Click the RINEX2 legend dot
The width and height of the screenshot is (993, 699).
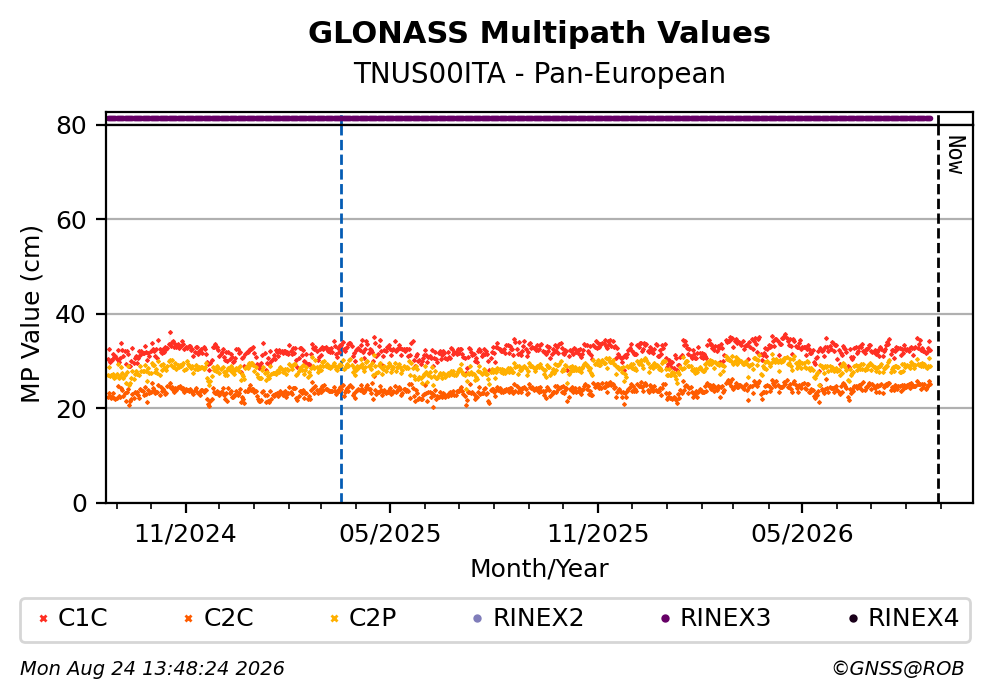478,619
